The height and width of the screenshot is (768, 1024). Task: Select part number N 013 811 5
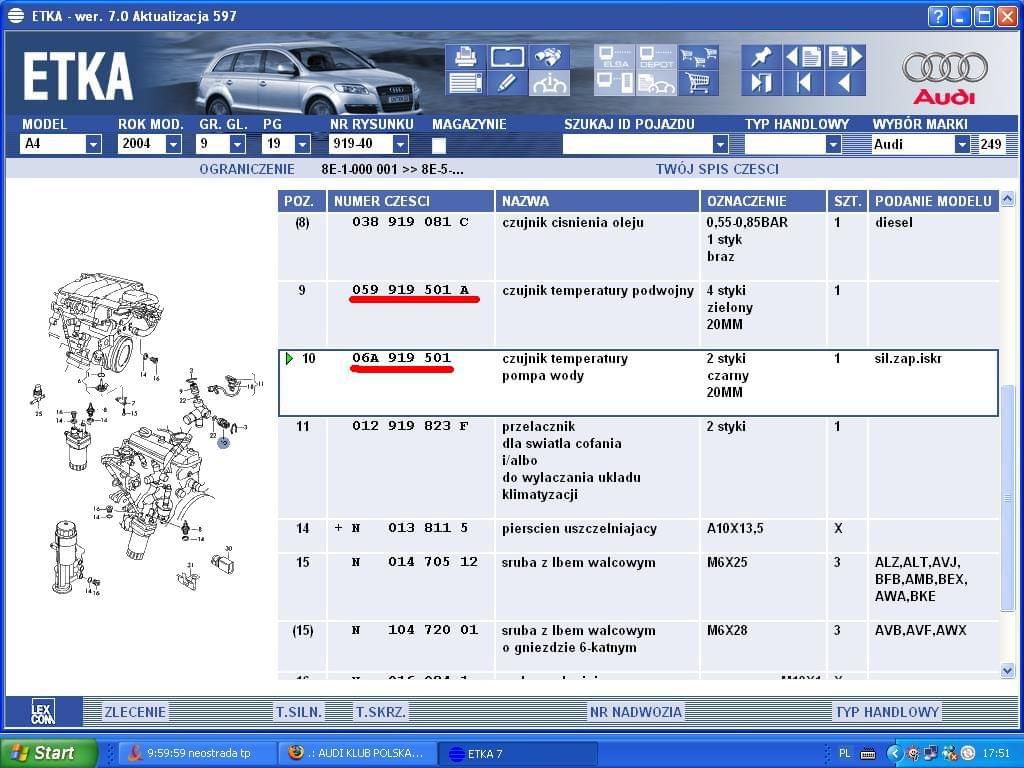pyautogui.click(x=410, y=528)
